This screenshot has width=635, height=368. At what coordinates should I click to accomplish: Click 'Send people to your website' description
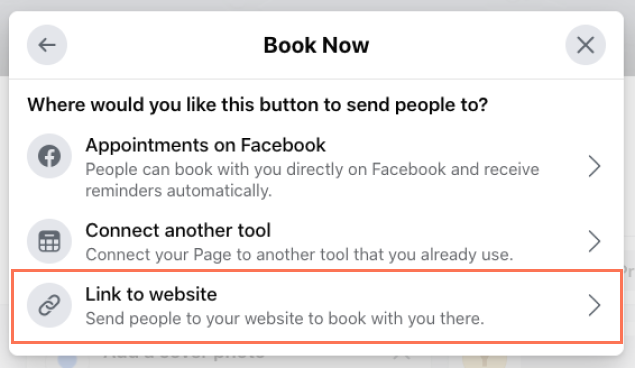285,319
